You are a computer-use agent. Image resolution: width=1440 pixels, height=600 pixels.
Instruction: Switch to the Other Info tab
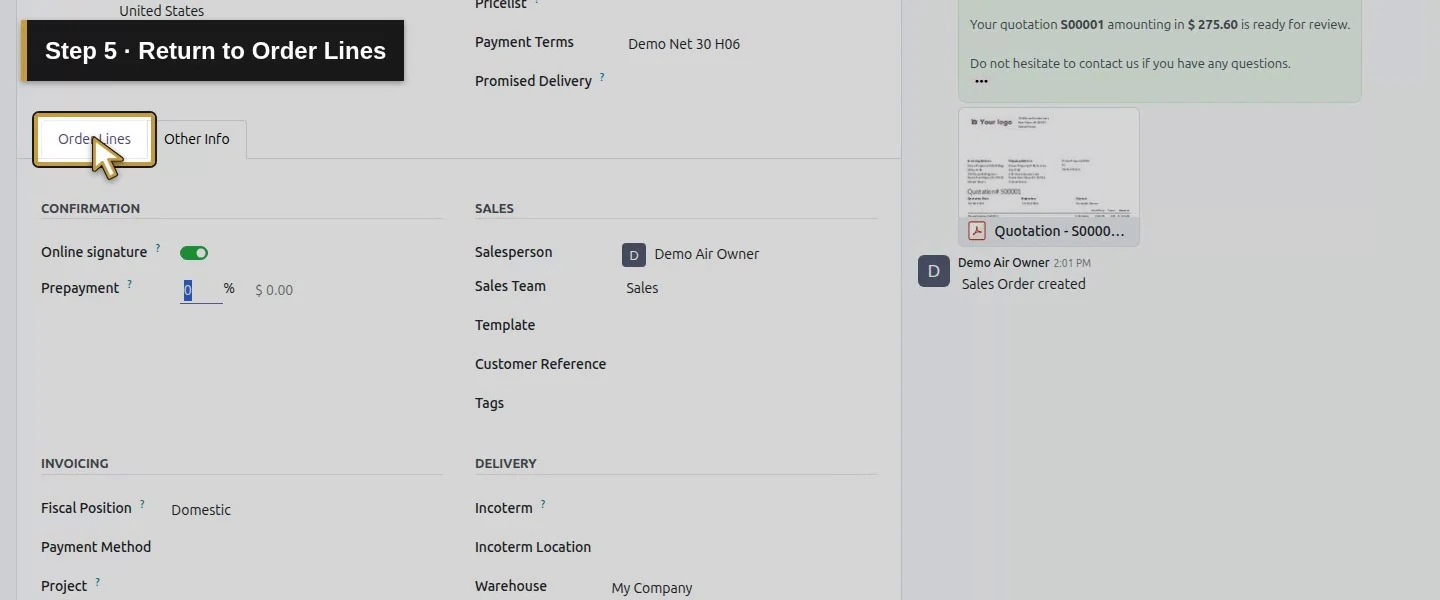[x=197, y=139]
